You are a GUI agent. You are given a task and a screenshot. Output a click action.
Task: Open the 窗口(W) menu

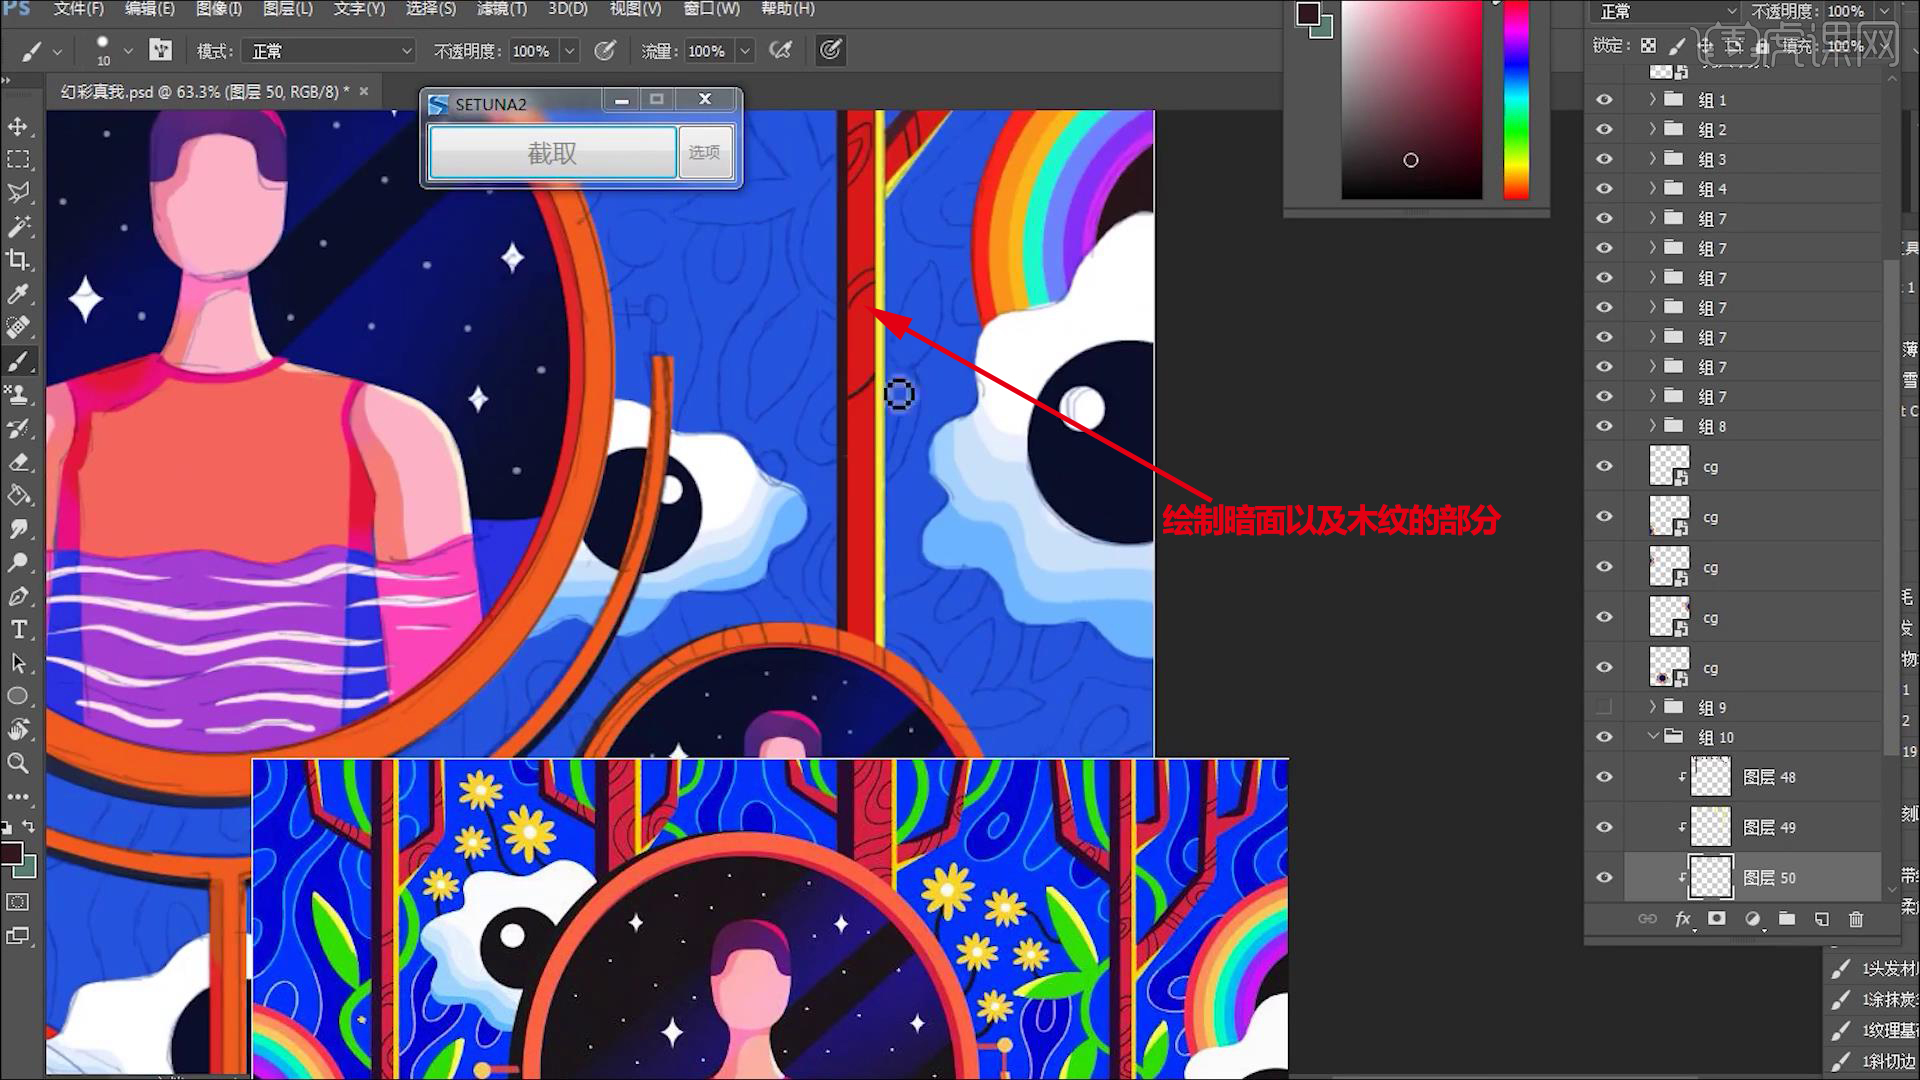tap(712, 9)
